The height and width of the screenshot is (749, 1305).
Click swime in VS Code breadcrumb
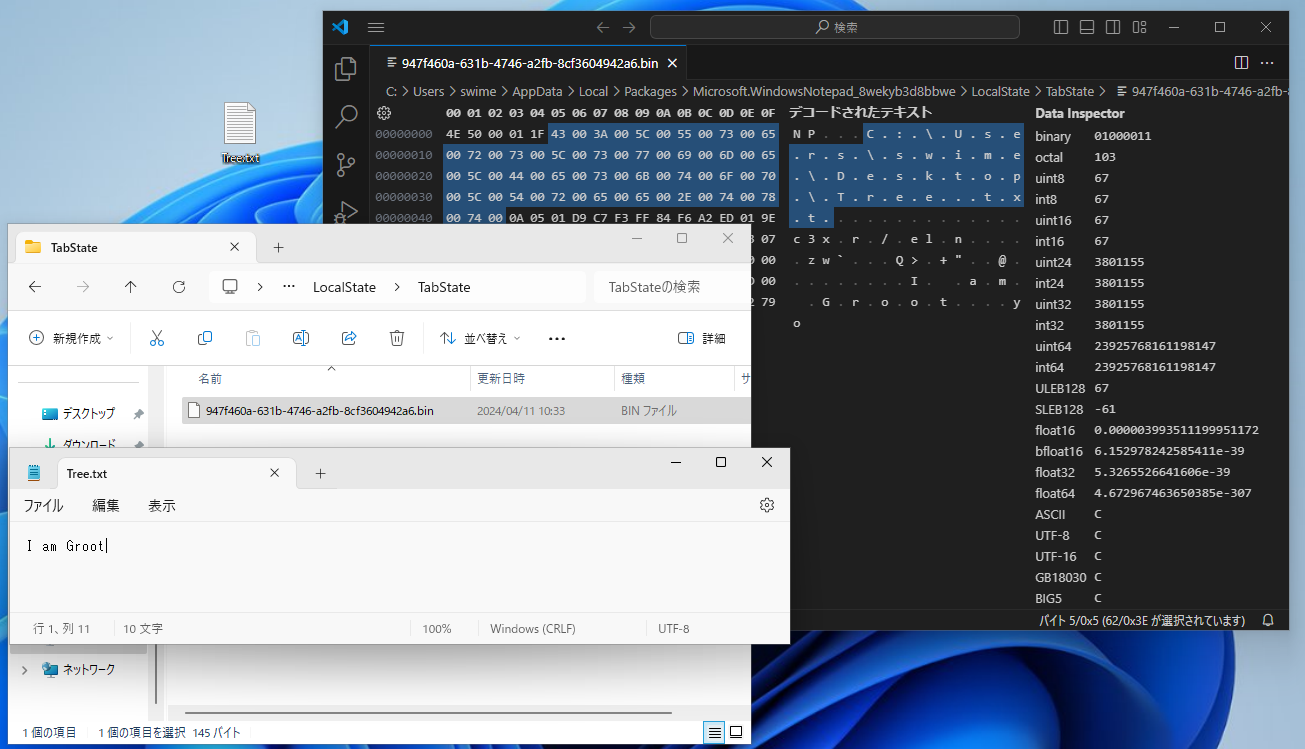coord(478,91)
